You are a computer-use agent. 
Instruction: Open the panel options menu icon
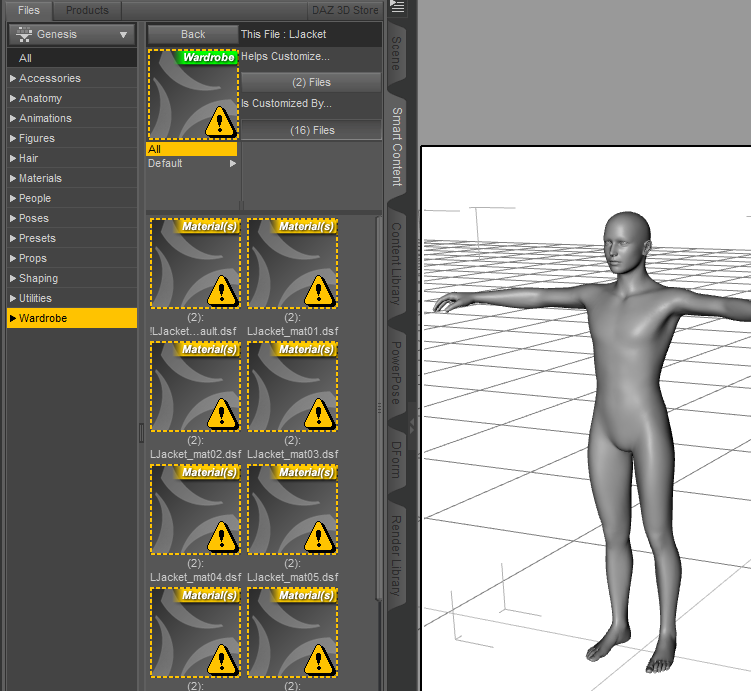tap(397, 7)
